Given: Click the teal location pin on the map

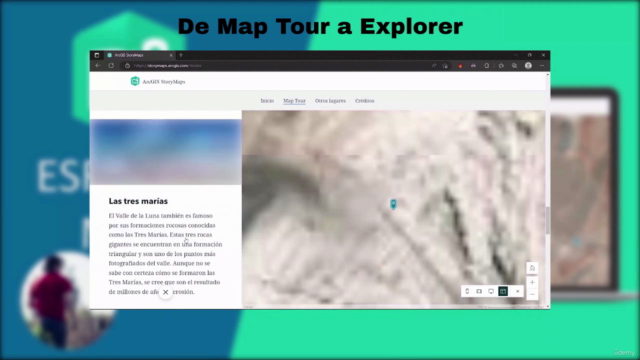Looking at the screenshot, I should (x=393, y=204).
